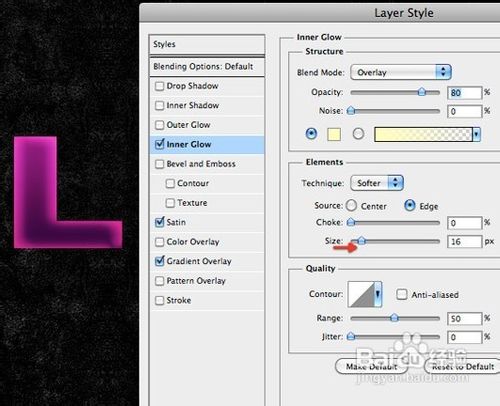Click the Size slider handle
The width and height of the screenshot is (500, 406).
(x=361, y=240)
